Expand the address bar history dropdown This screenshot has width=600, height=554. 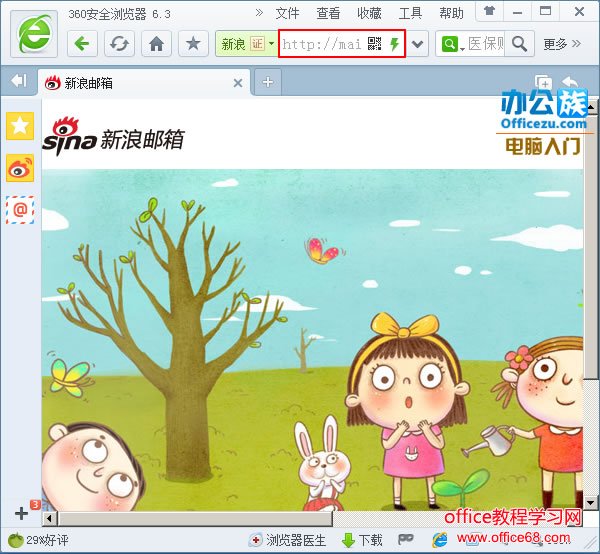417,44
